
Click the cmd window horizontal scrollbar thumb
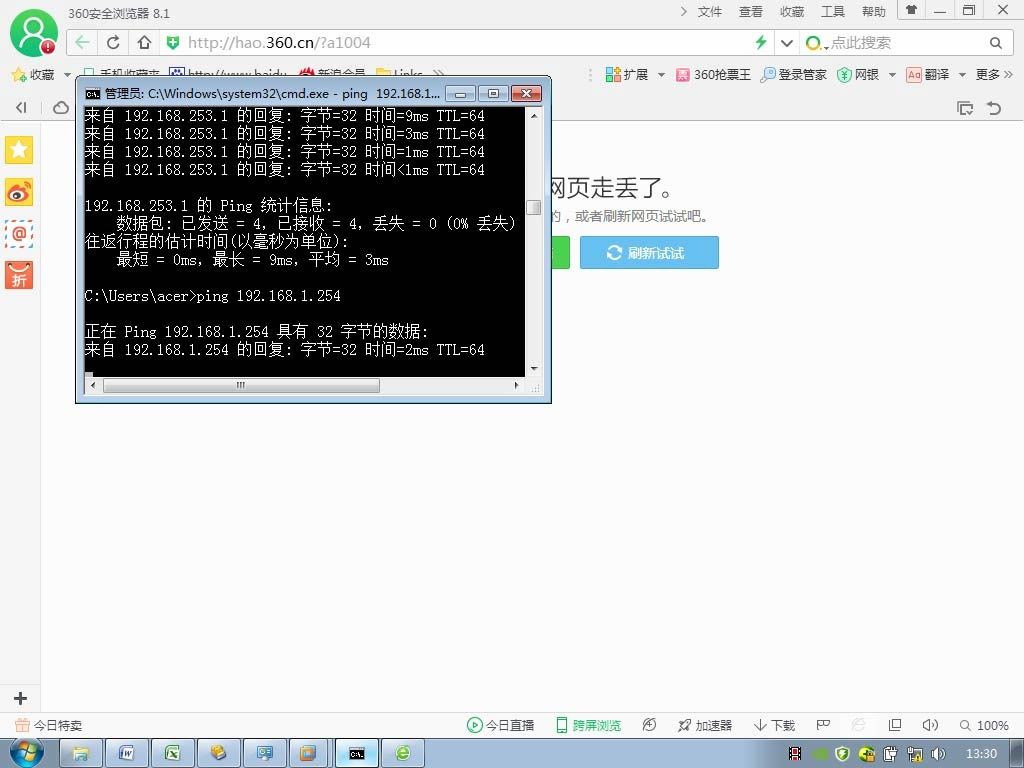[241, 385]
